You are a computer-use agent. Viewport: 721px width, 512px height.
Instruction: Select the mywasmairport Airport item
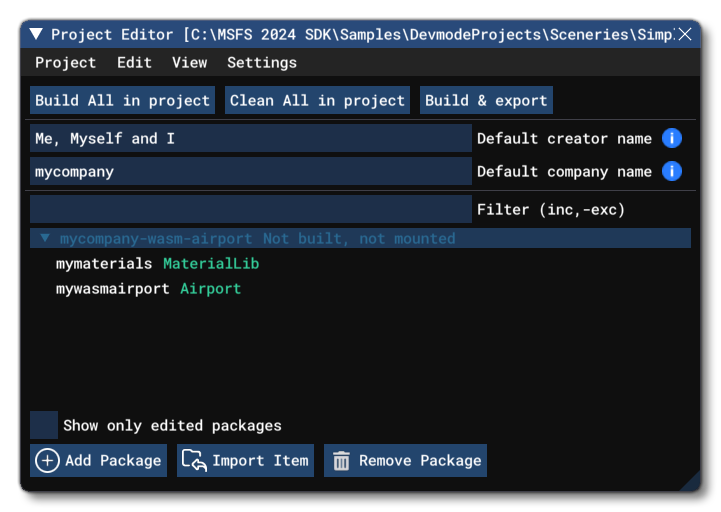148,289
